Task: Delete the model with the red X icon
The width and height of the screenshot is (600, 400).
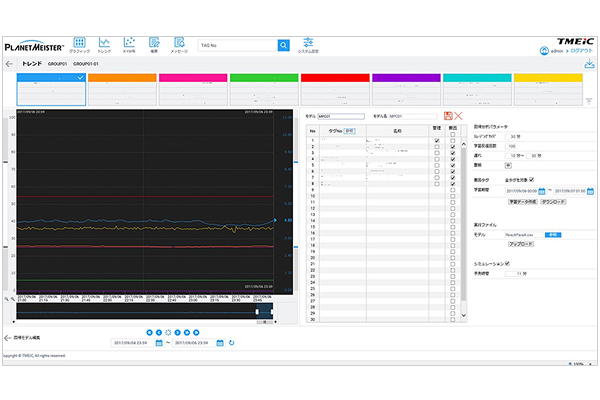Action: pyautogui.click(x=458, y=117)
